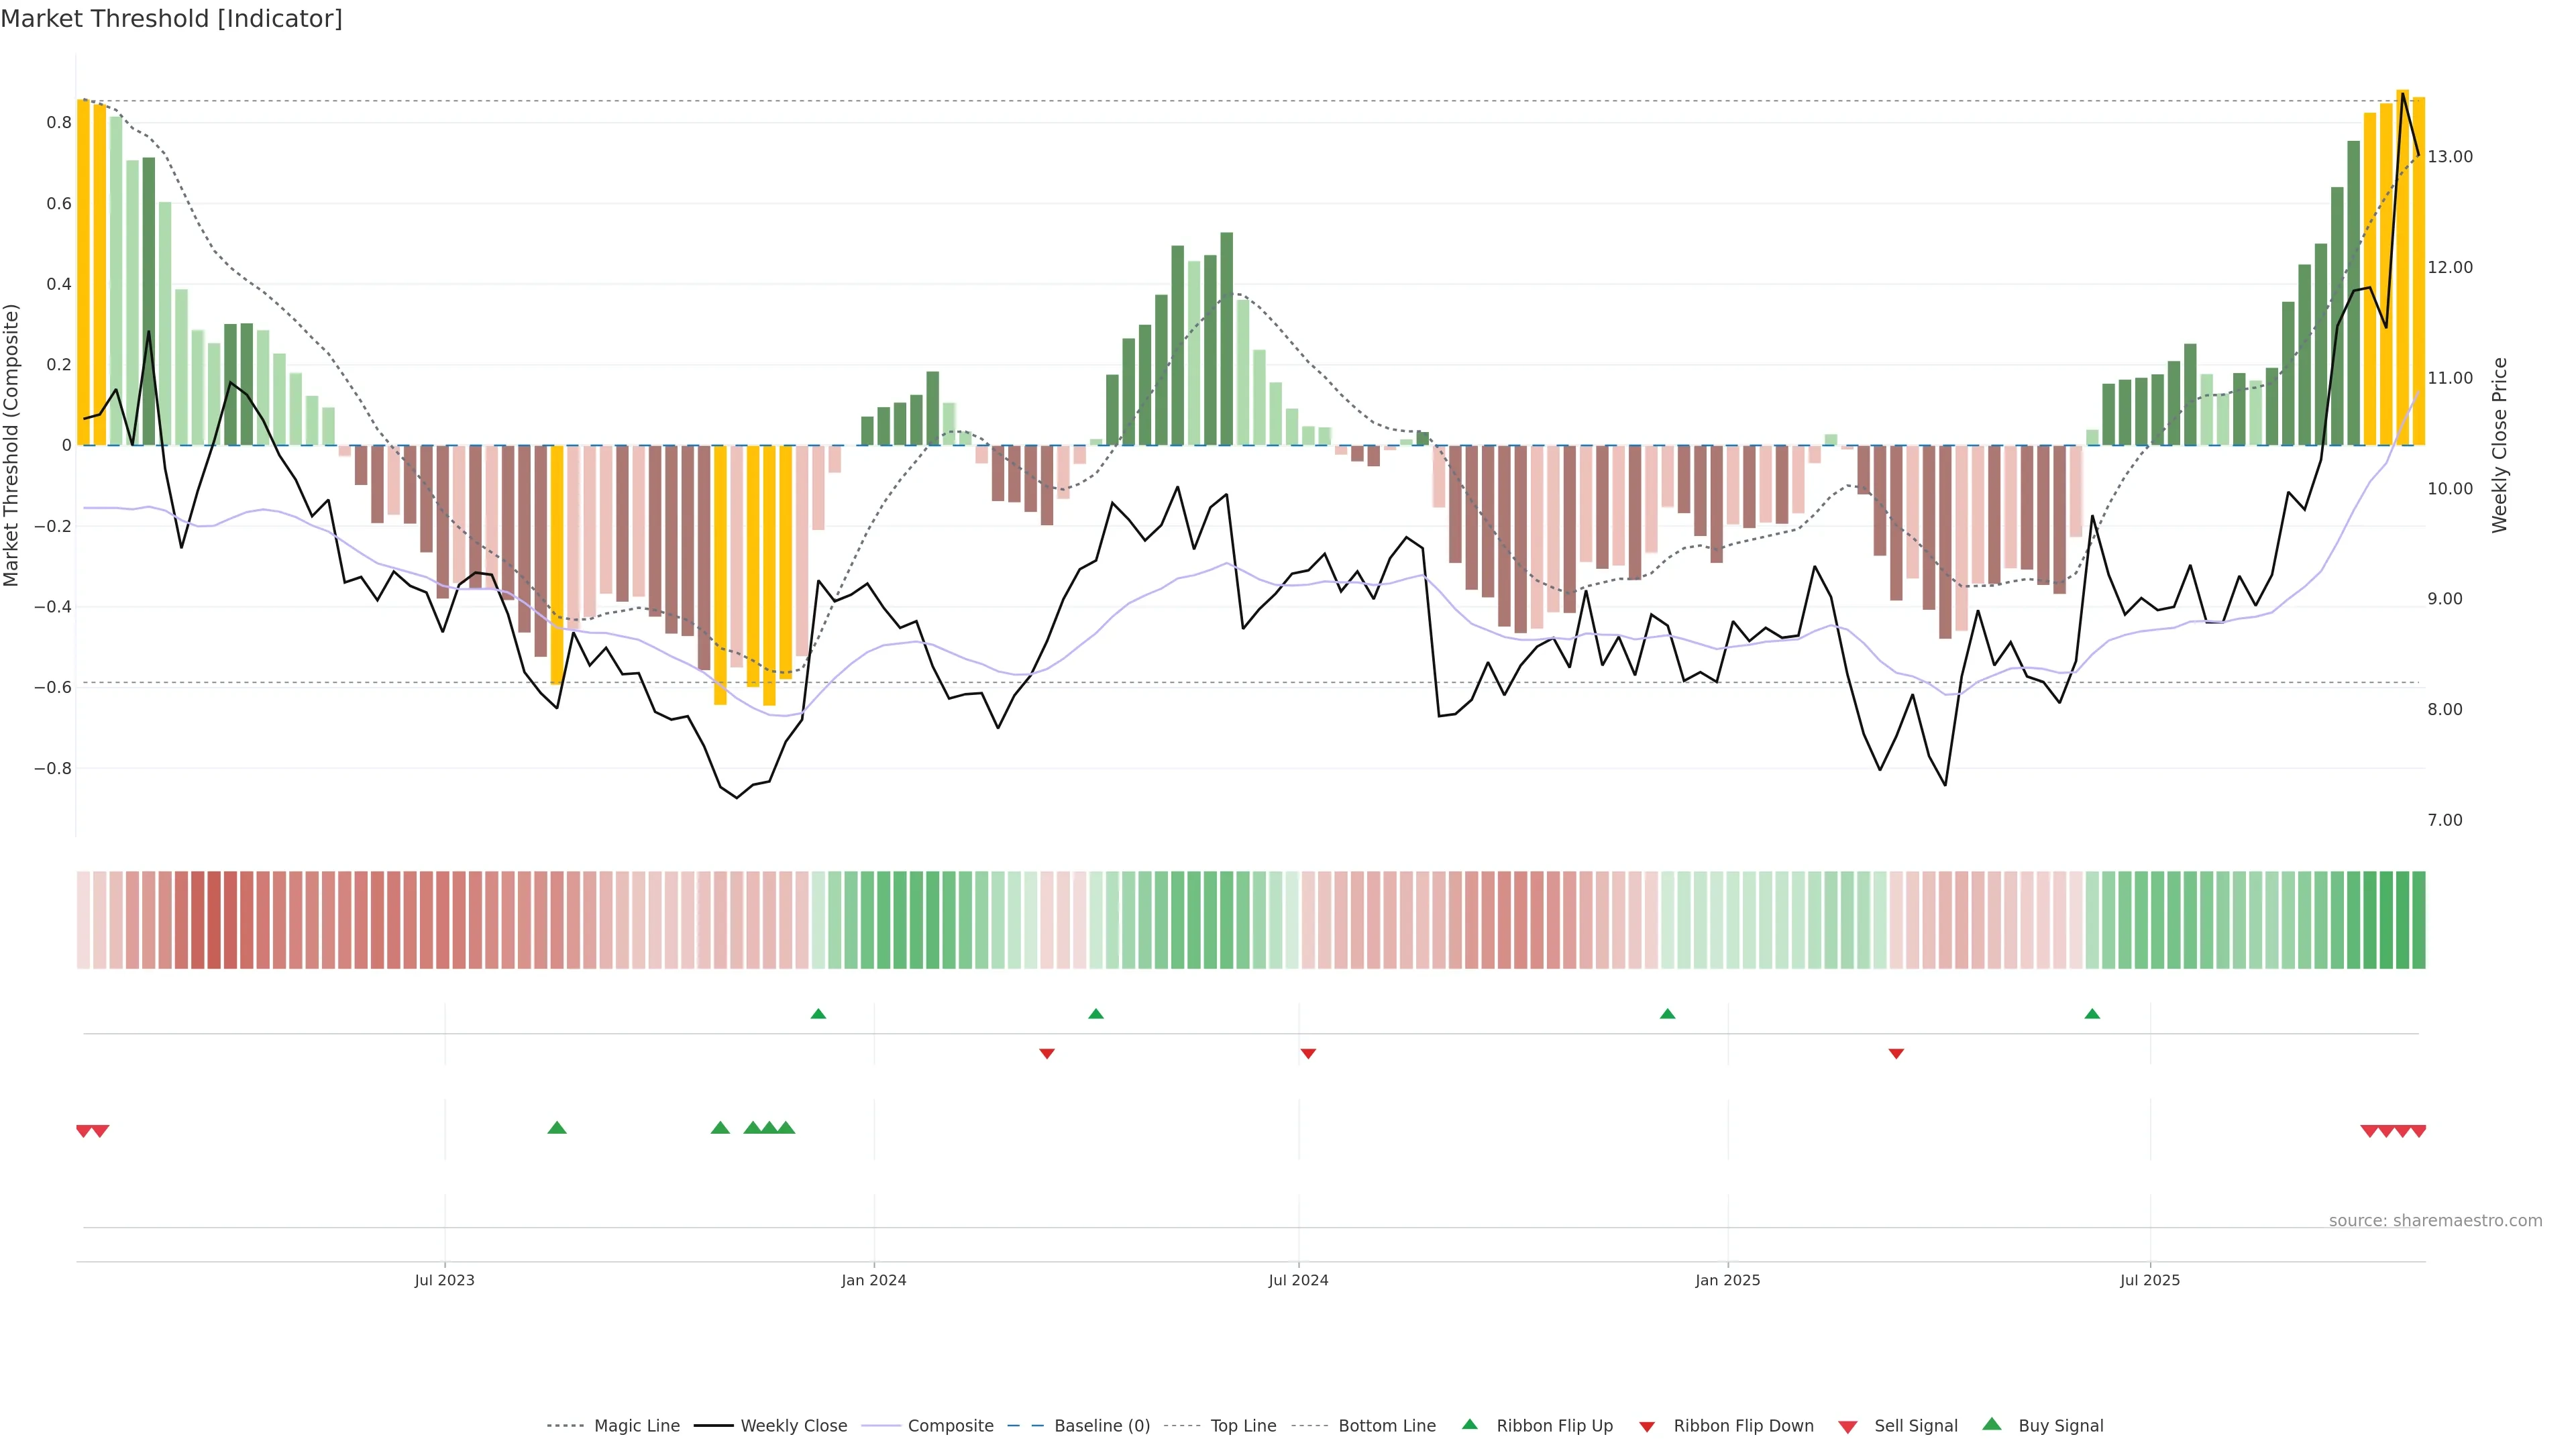The height and width of the screenshot is (1449, 2576).
Task: Toggle Baseline (0) legend entry
Action: (1102, 1426)
